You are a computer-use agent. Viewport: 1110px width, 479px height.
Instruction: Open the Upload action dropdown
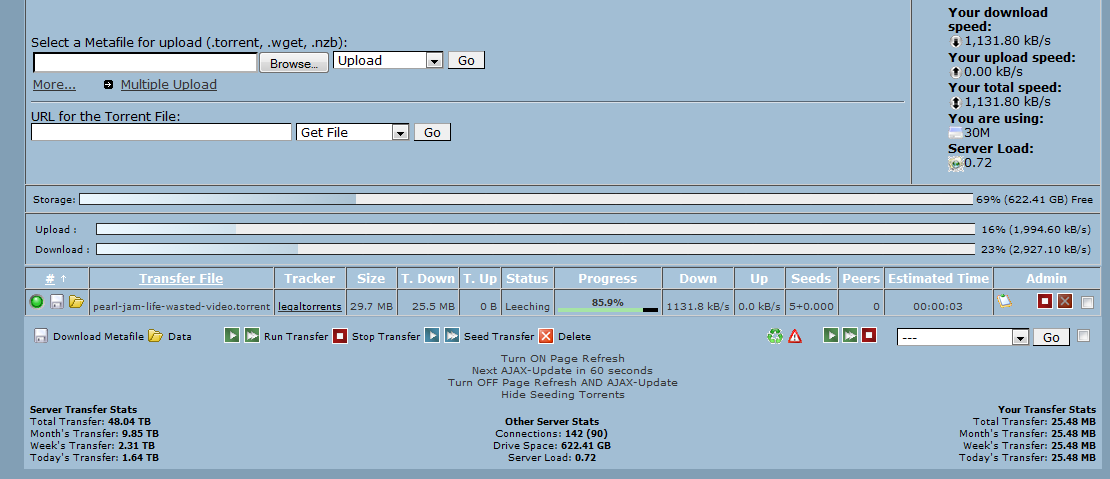tap(388, 61)
